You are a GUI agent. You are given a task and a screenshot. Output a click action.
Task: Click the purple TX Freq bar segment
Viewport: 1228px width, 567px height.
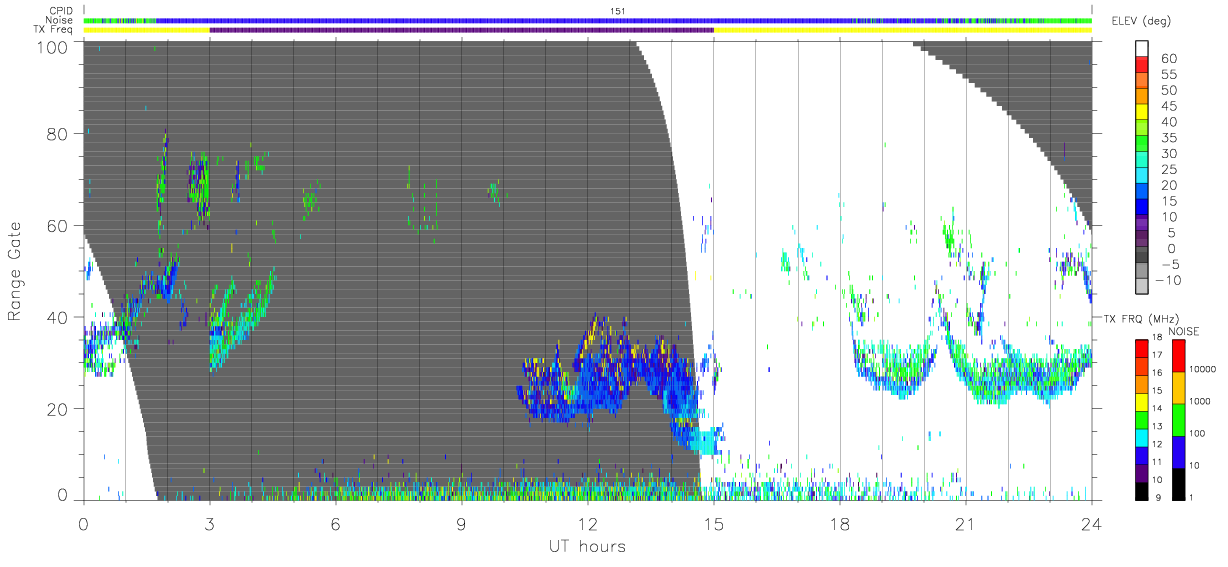click(x=461, y=30)
